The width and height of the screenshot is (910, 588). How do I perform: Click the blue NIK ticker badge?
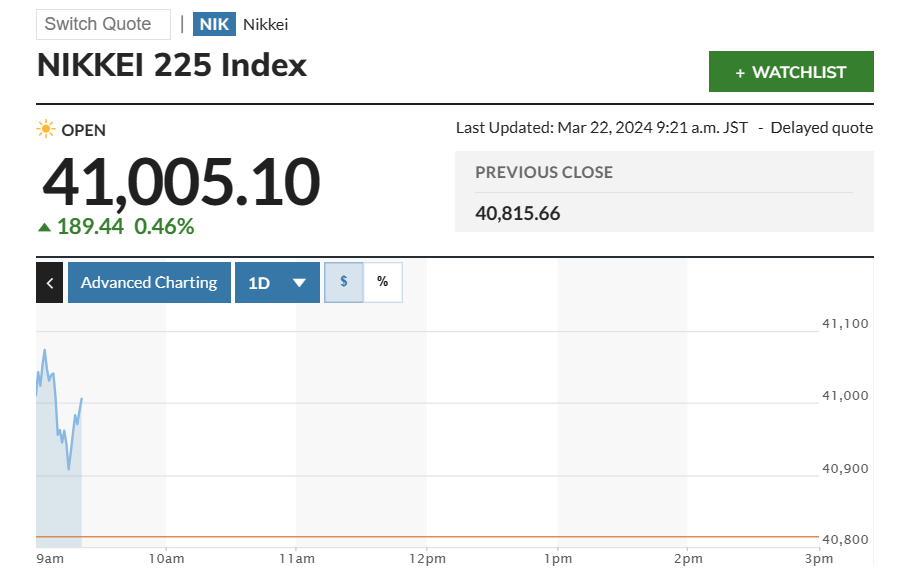pyautogui.click(x=214, y=24)
